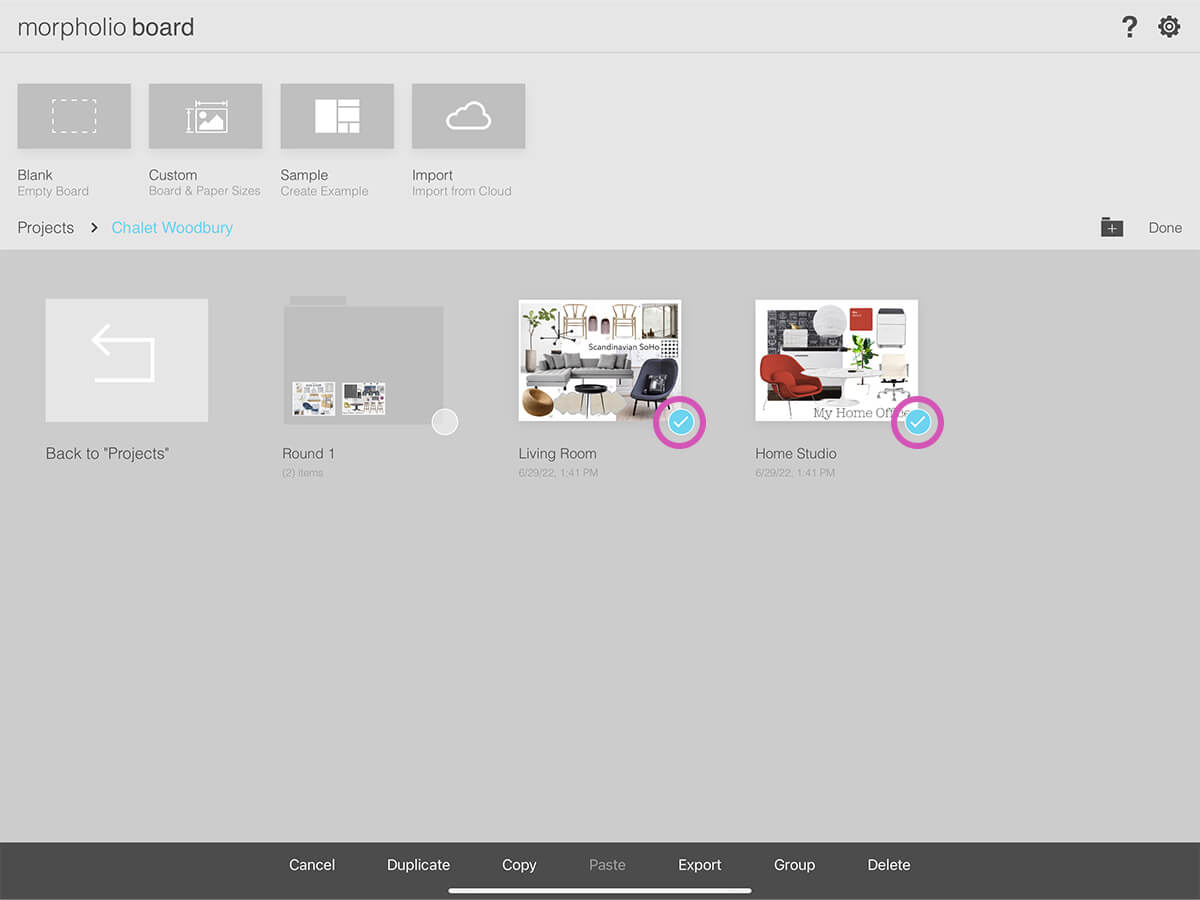The height and width of the screenshot is (900, 1200).
Task: Tap Cancel in bottom toolbar
Action: (x=312, y=865)
